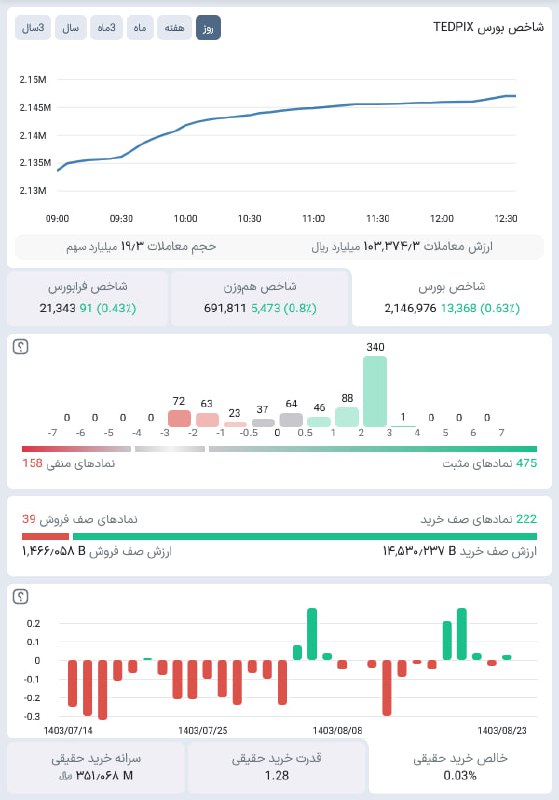This screenshot has width=559, height=800.
Task: Click the 2,146,976 index value
Action: click(x=410, y=308)
